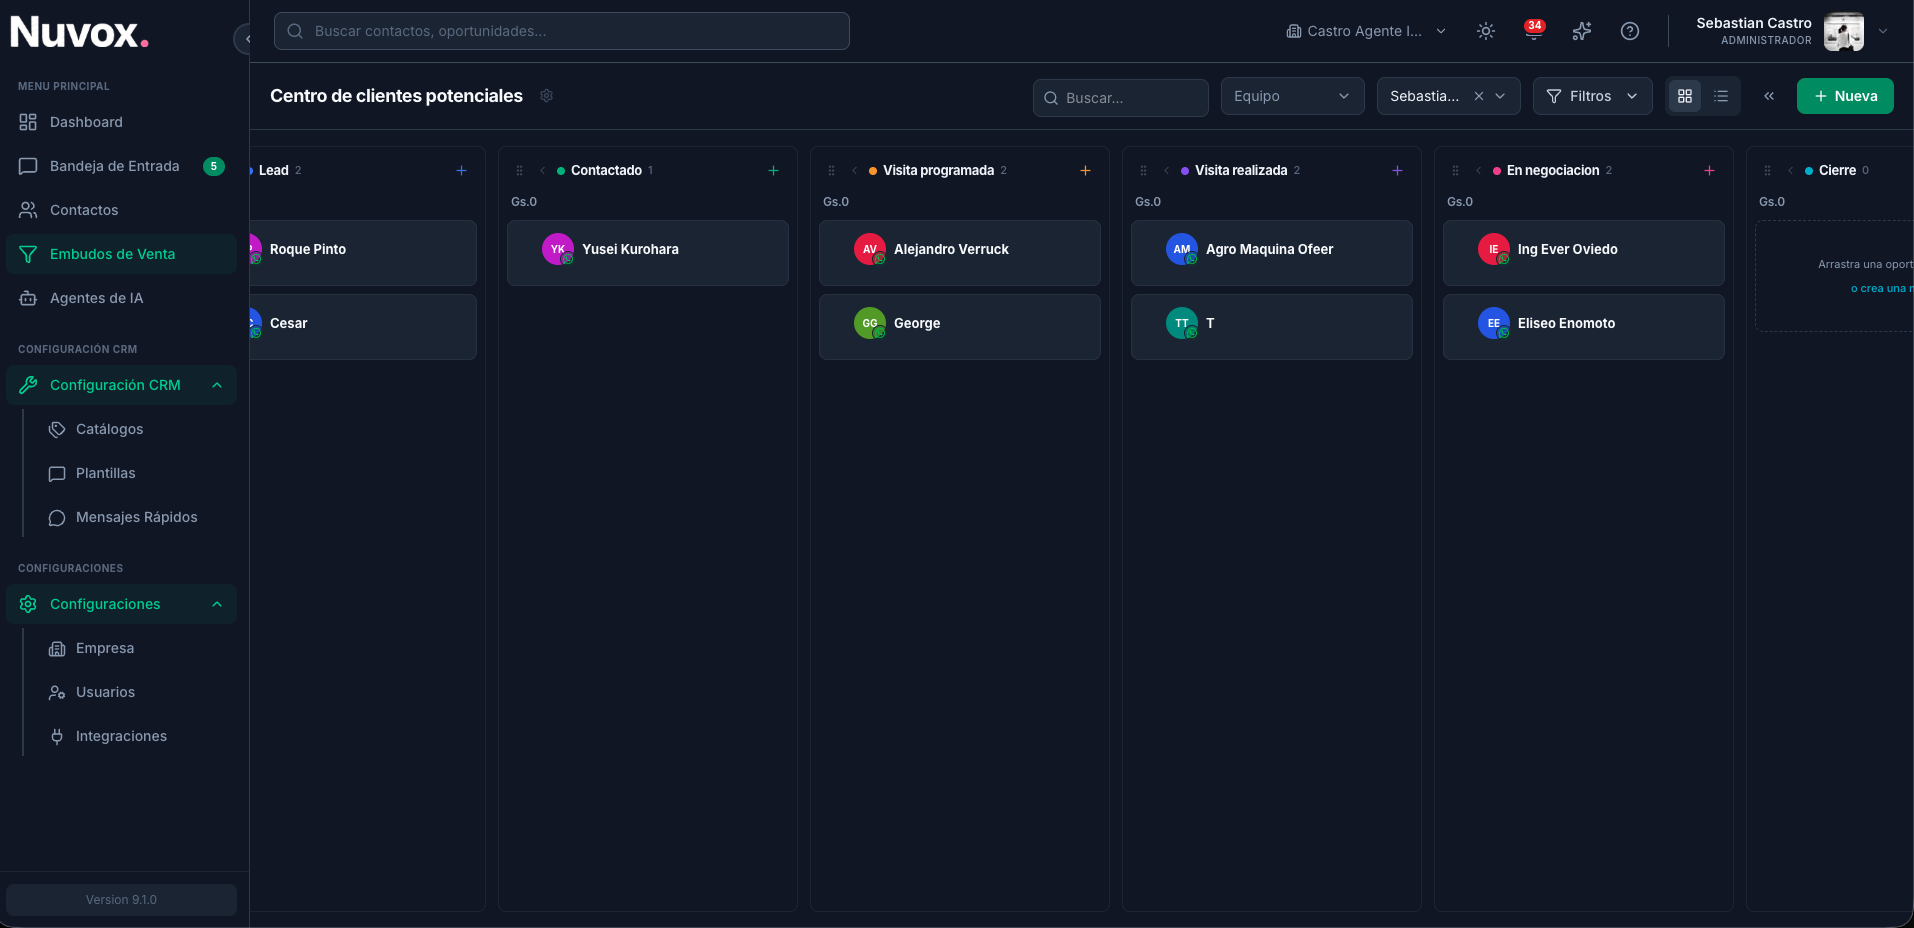1914x928 pixels.
Task: Grab En negociacion column drag handle
Action: [1455, 171]
